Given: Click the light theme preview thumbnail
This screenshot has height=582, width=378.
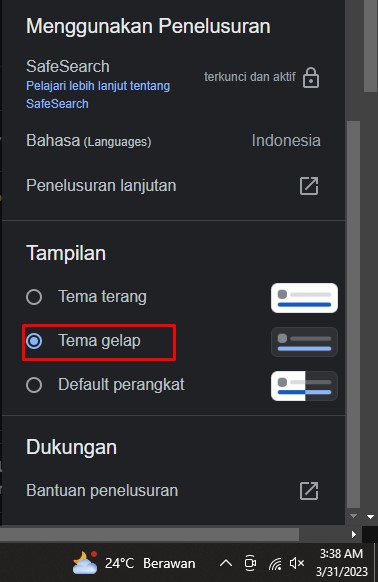Looking at the screenshot, I should (304, 298).
